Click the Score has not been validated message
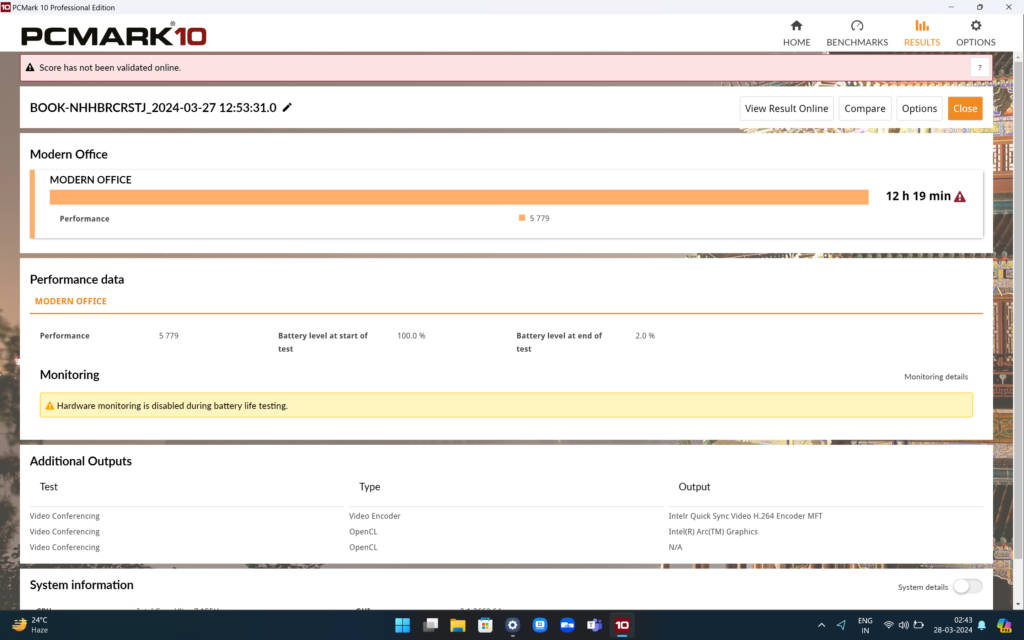 [110, 67]
